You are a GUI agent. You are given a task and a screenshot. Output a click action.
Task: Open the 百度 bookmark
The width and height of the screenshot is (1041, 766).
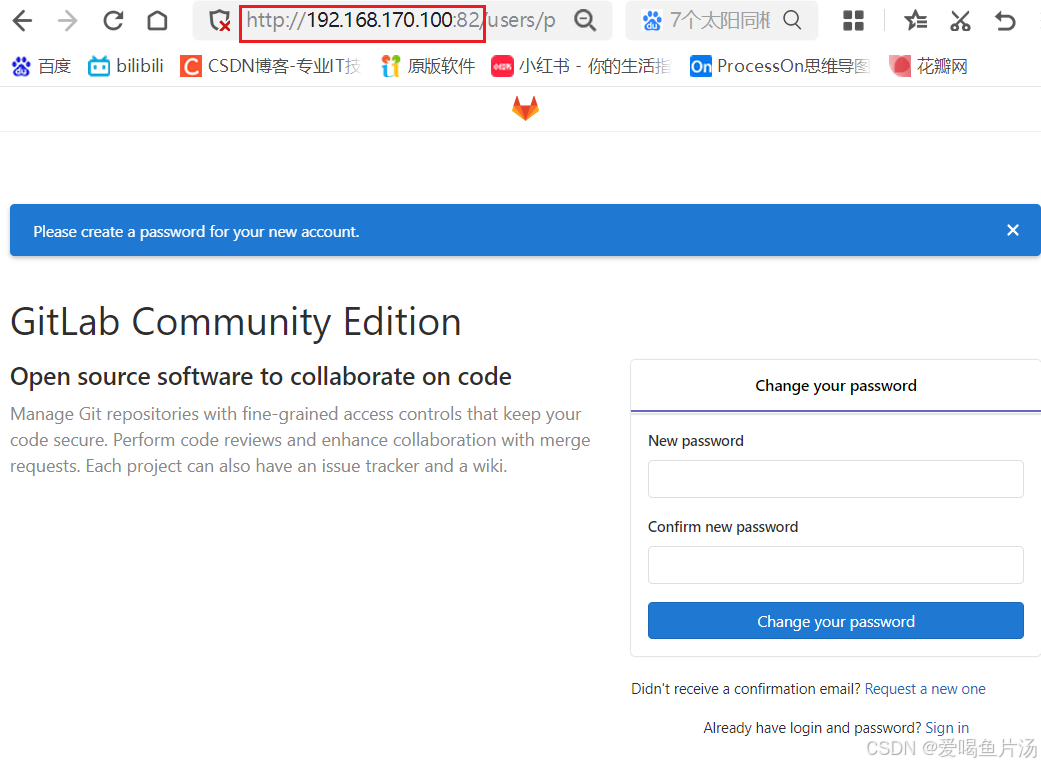pyautogui.click(x=41, y=66)
